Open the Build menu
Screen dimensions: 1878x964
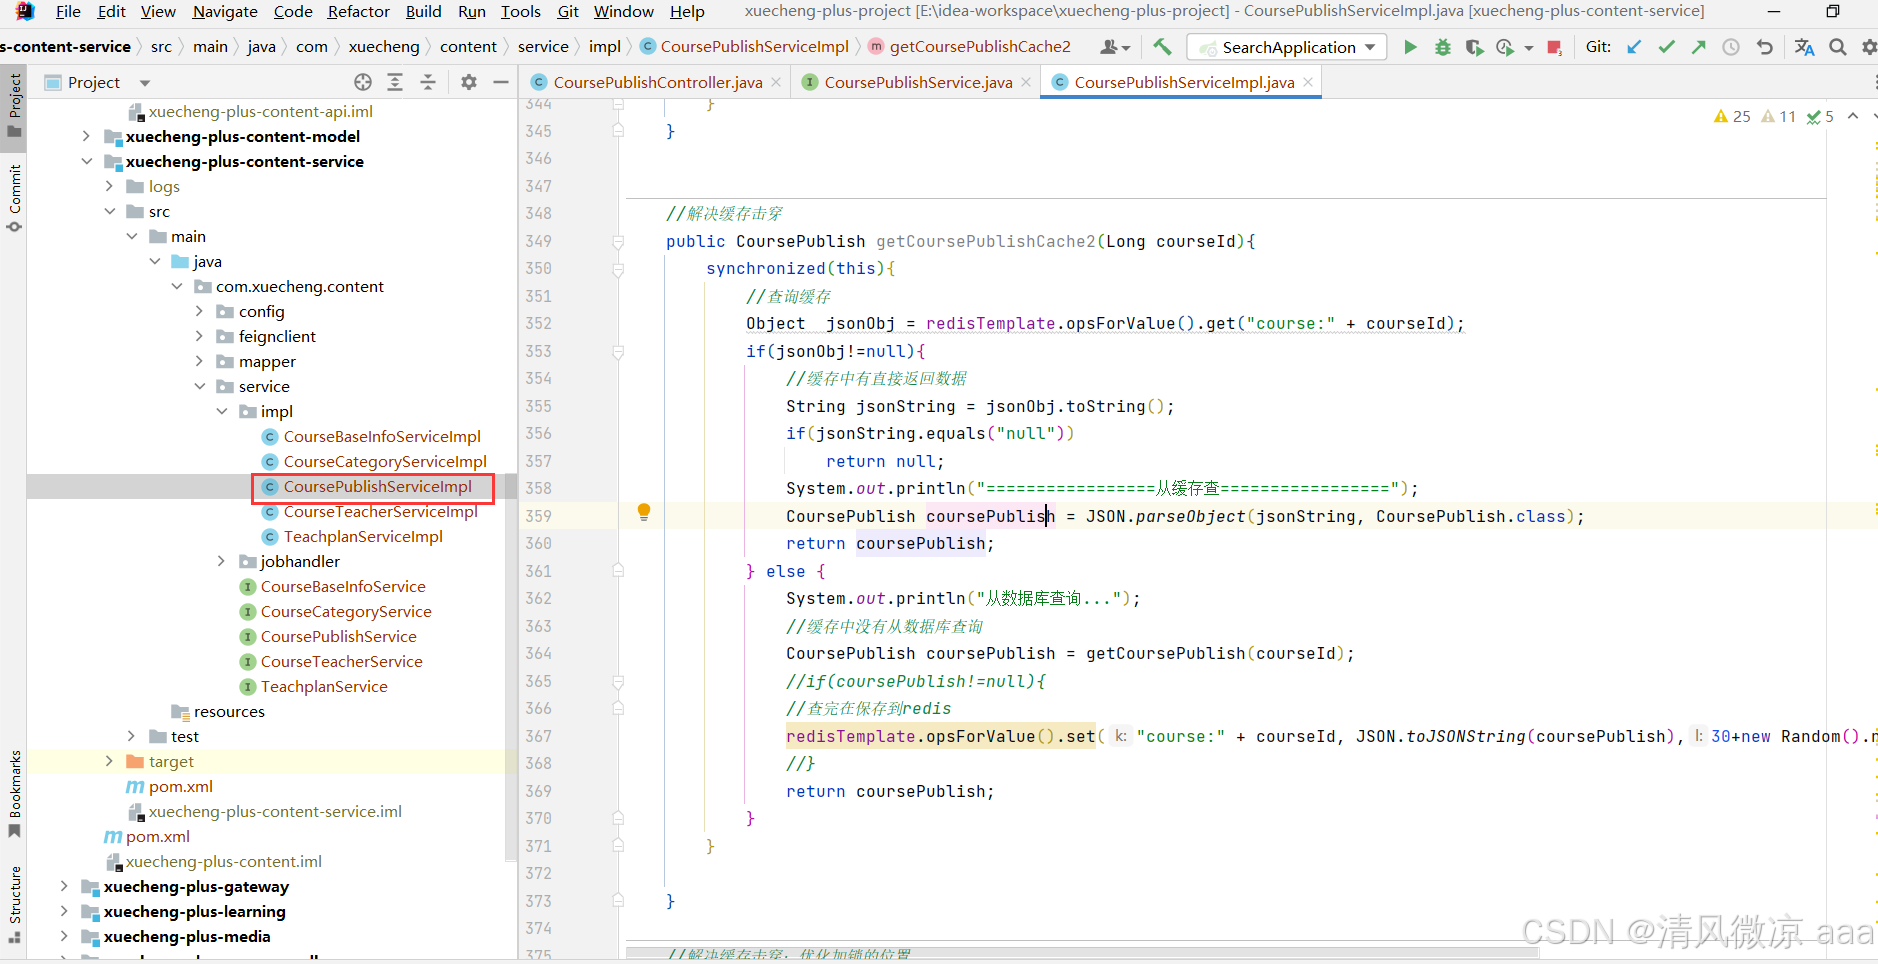[x=423, y=11]
